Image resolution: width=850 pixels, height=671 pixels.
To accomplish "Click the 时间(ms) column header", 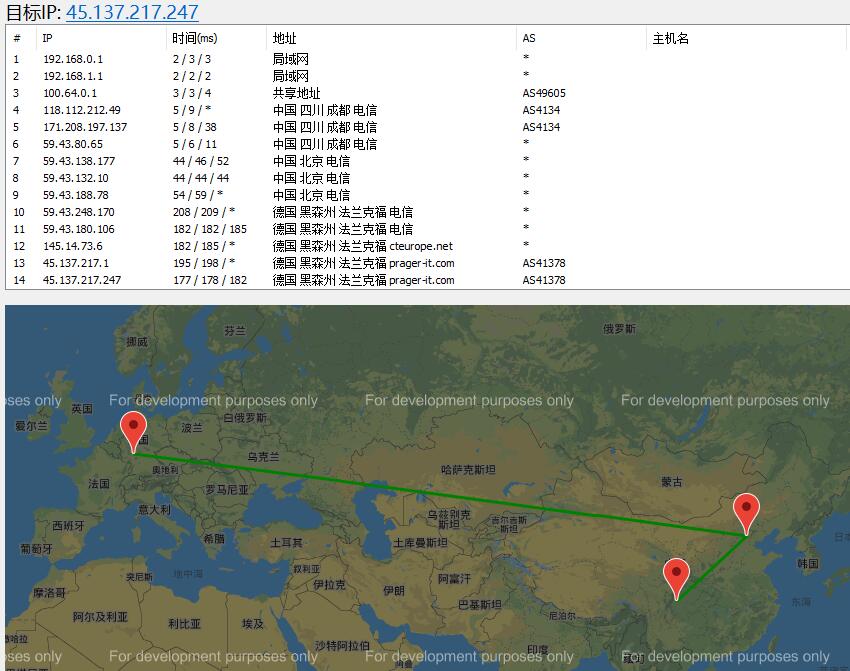I will [x=195, y=38].
